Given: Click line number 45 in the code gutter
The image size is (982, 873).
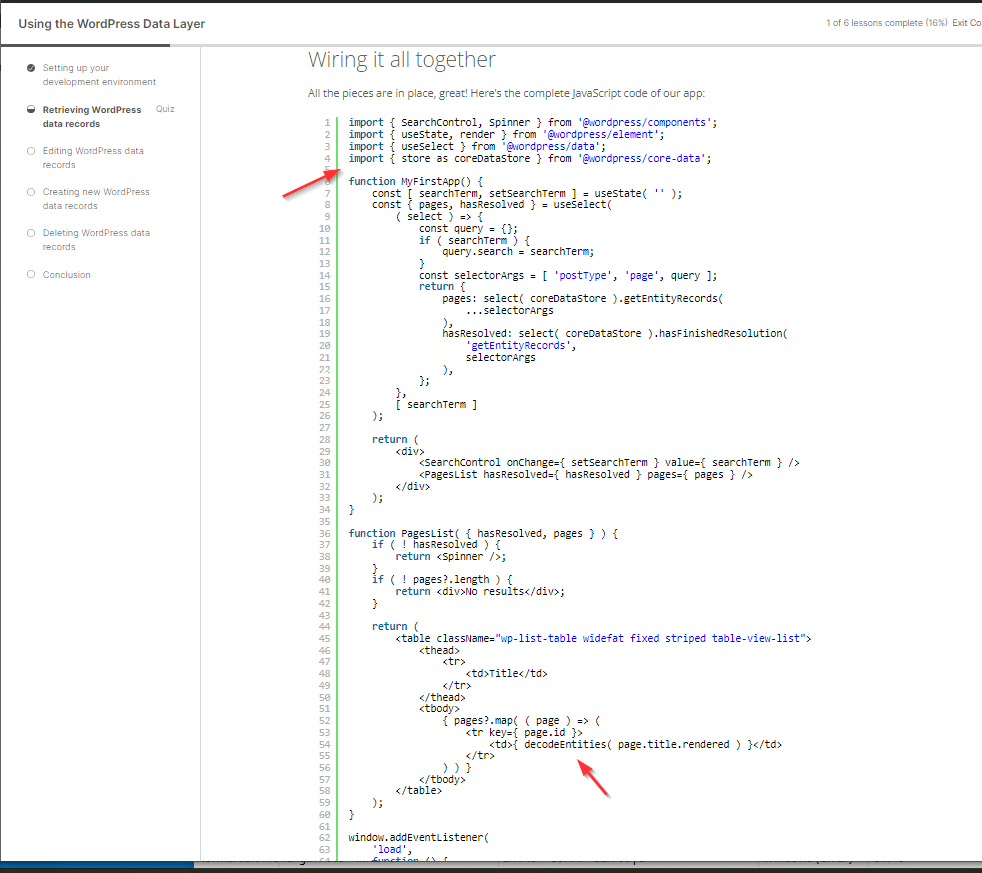Looking at the screenshot, I should [324, 639].
